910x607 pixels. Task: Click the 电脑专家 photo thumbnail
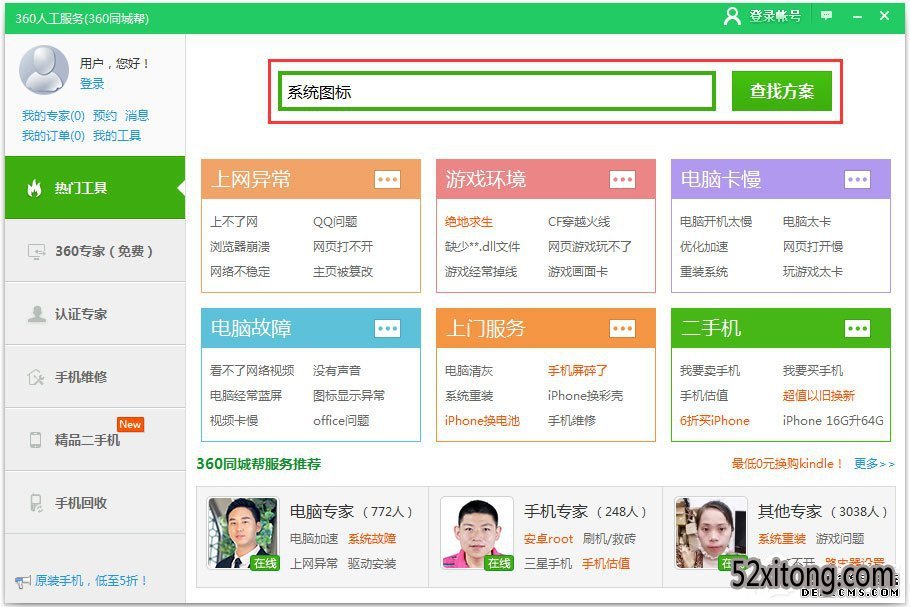click(243, 533)
